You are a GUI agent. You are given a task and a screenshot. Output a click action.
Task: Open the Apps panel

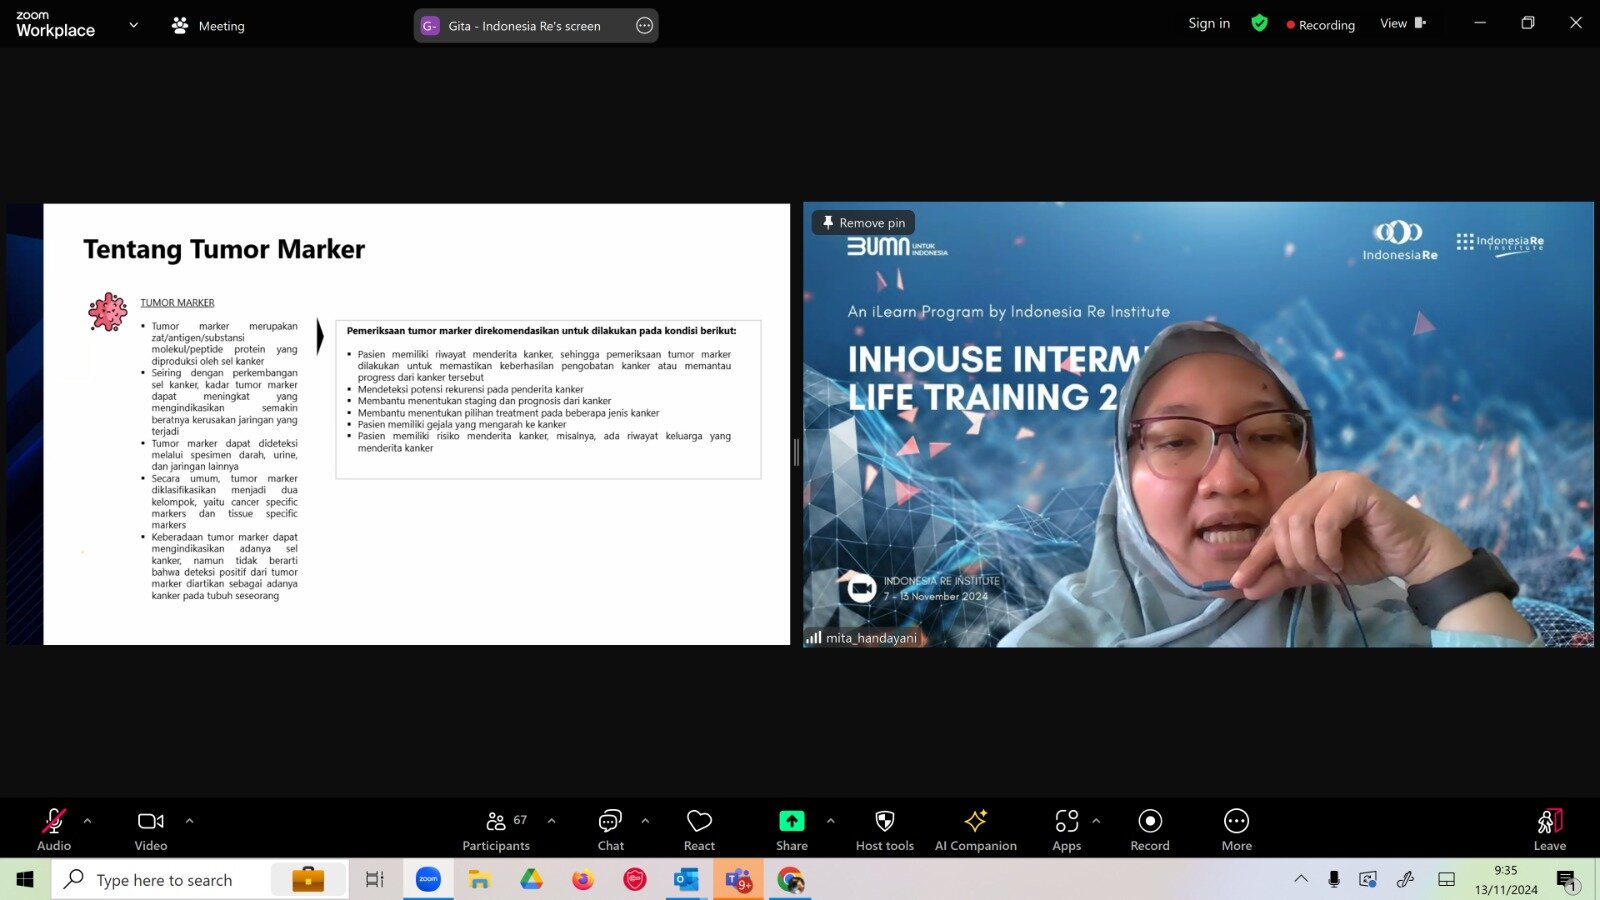[x=1067, y=830]
